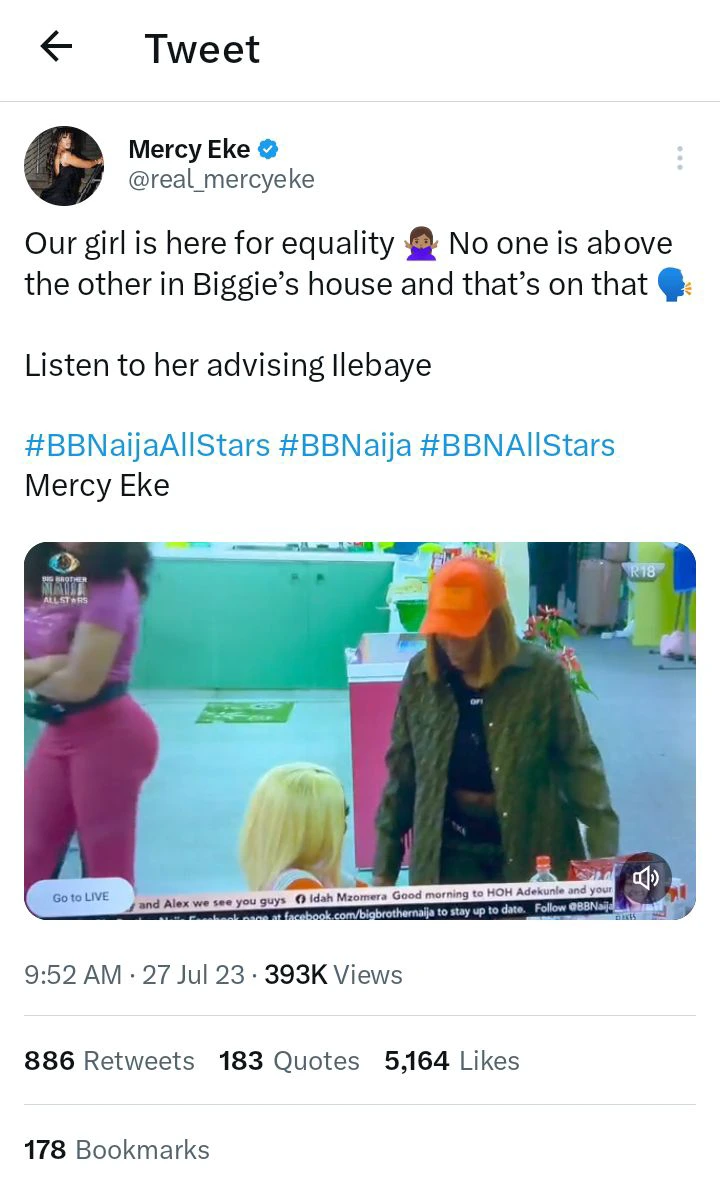View the 886 Retweets list

[109, 1060]
